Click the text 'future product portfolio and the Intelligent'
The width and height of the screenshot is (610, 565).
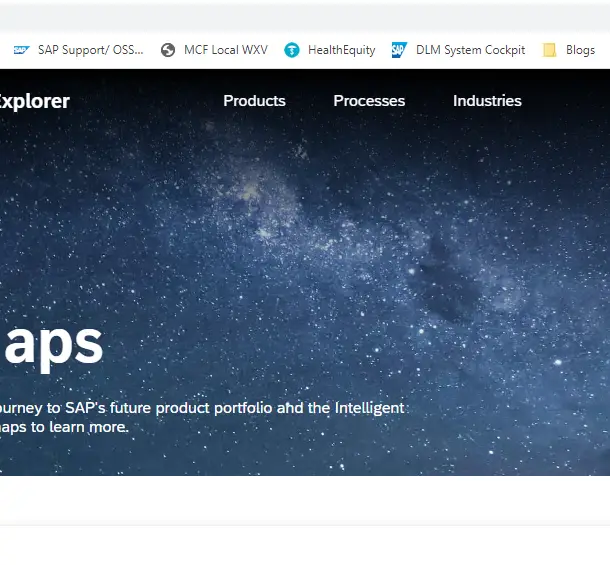[257, 408]
